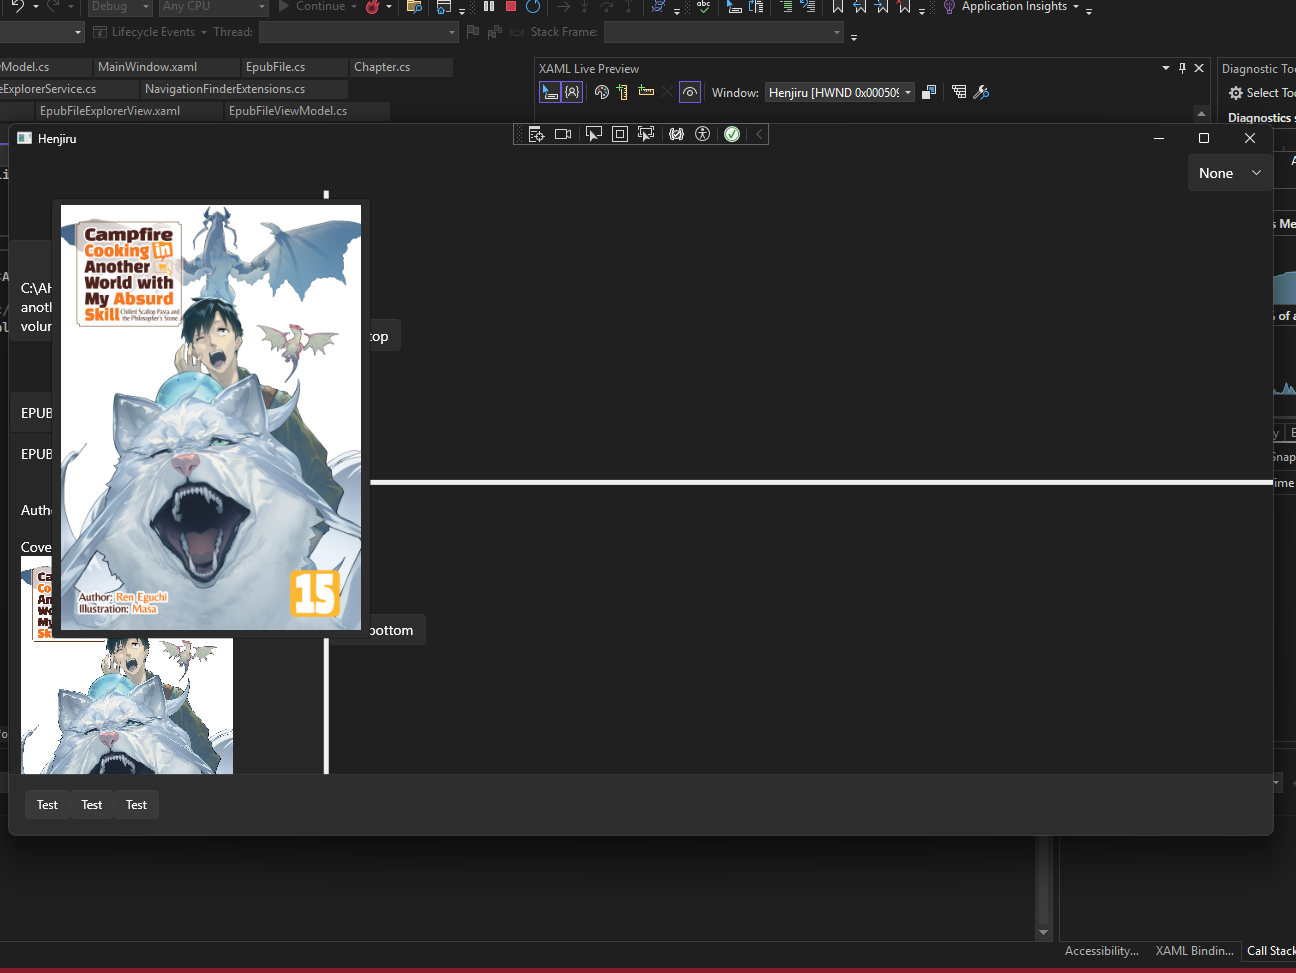The image size is (1296, 973).
Task: Open XAML Live Preview panel options arrow
Action: pyautogui.click(x=1166, y=68)
